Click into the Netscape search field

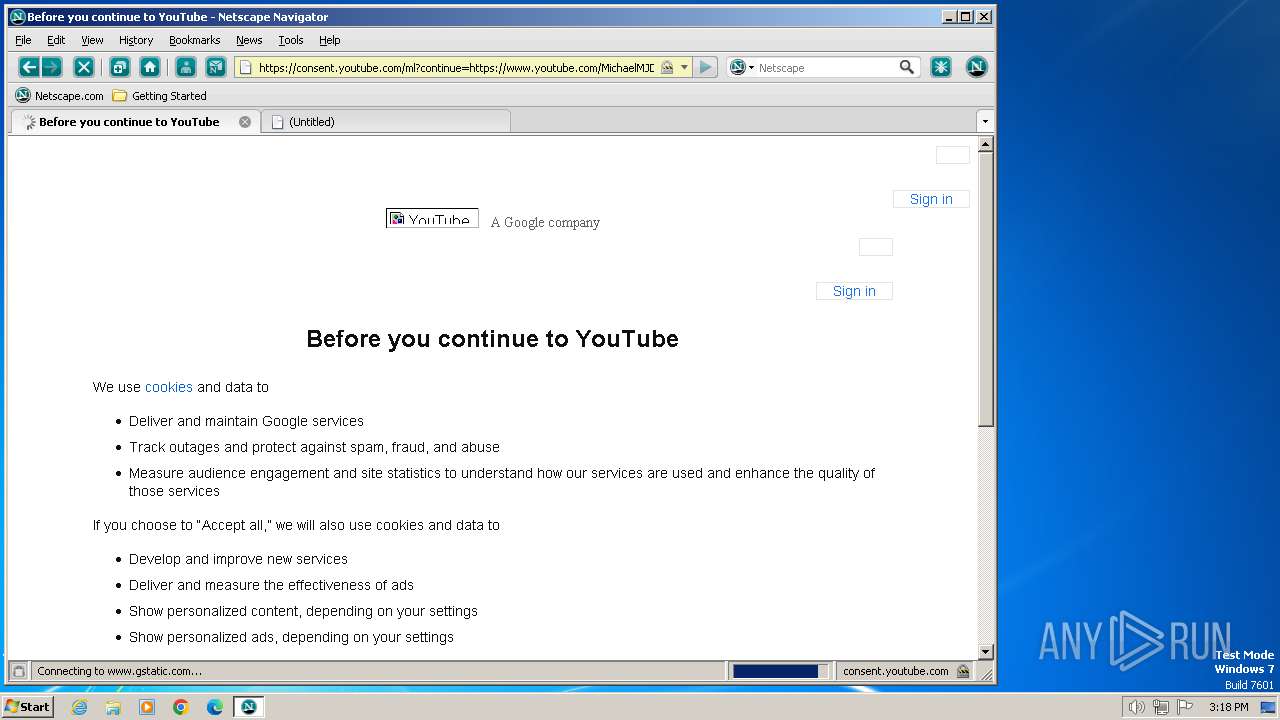point(827,67)
